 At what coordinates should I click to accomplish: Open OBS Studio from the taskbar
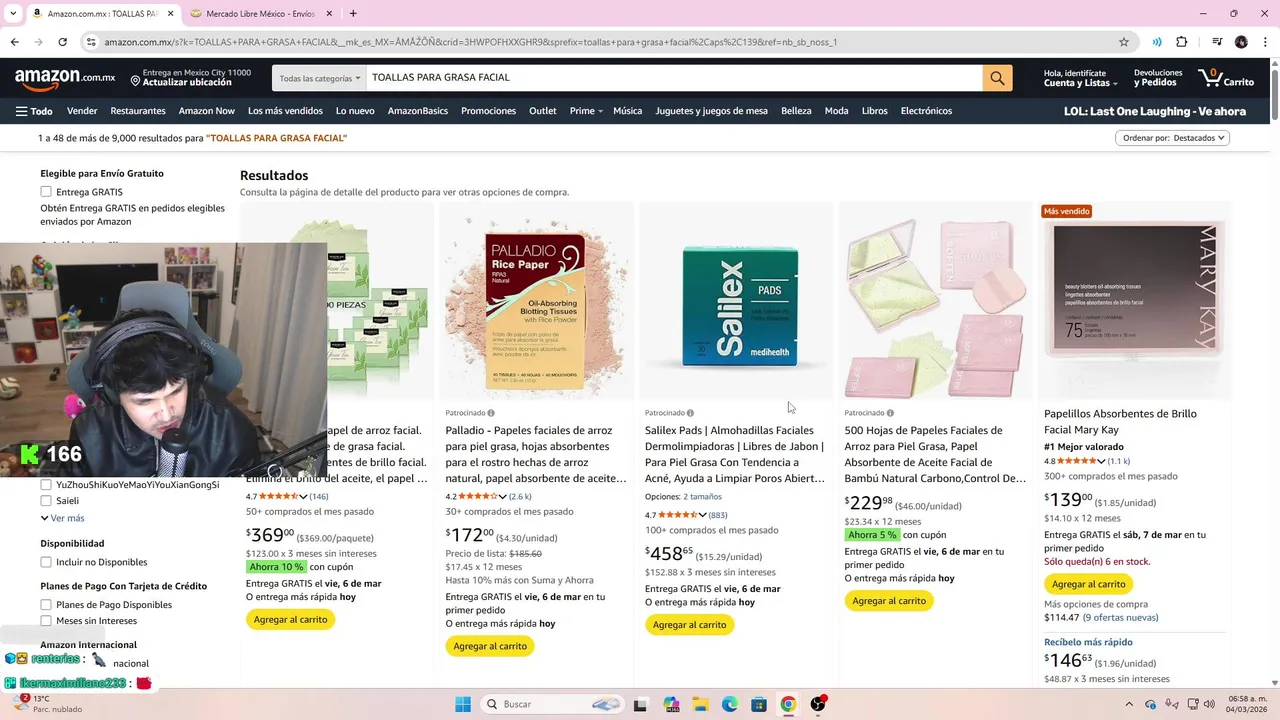tap(818, 704)
